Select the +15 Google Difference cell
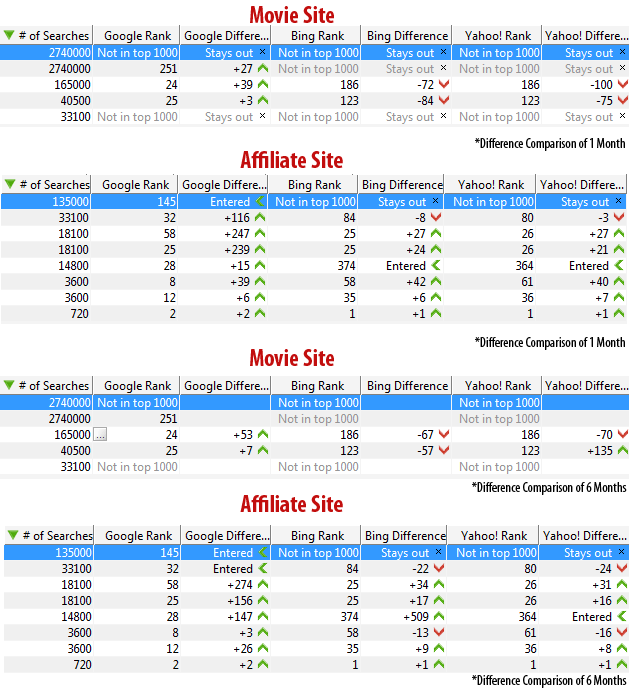This screenshot has height=695, width=629. coord(223,265)
